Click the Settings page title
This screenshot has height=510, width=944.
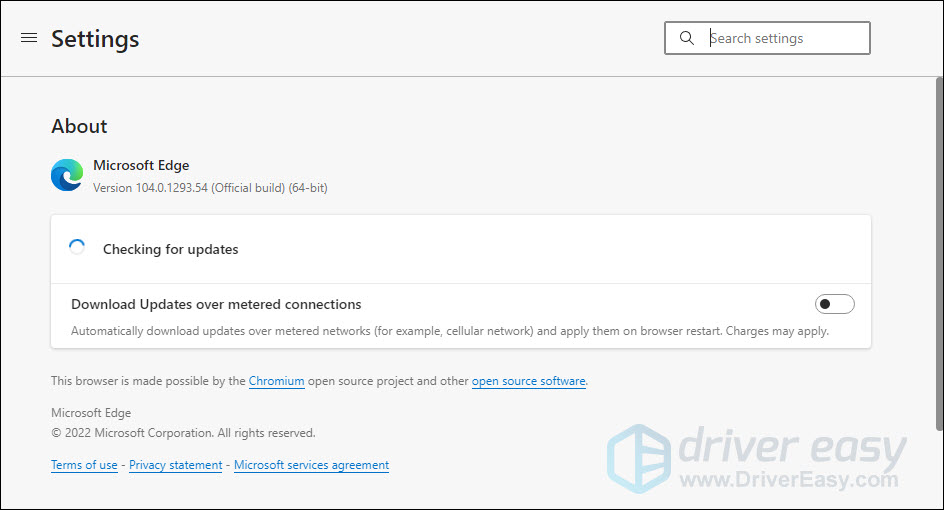(95, 39)
